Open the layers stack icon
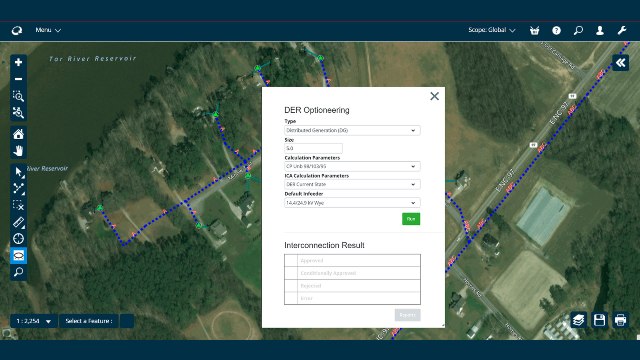This screenshot has width=640, height=360. point(578,320)
